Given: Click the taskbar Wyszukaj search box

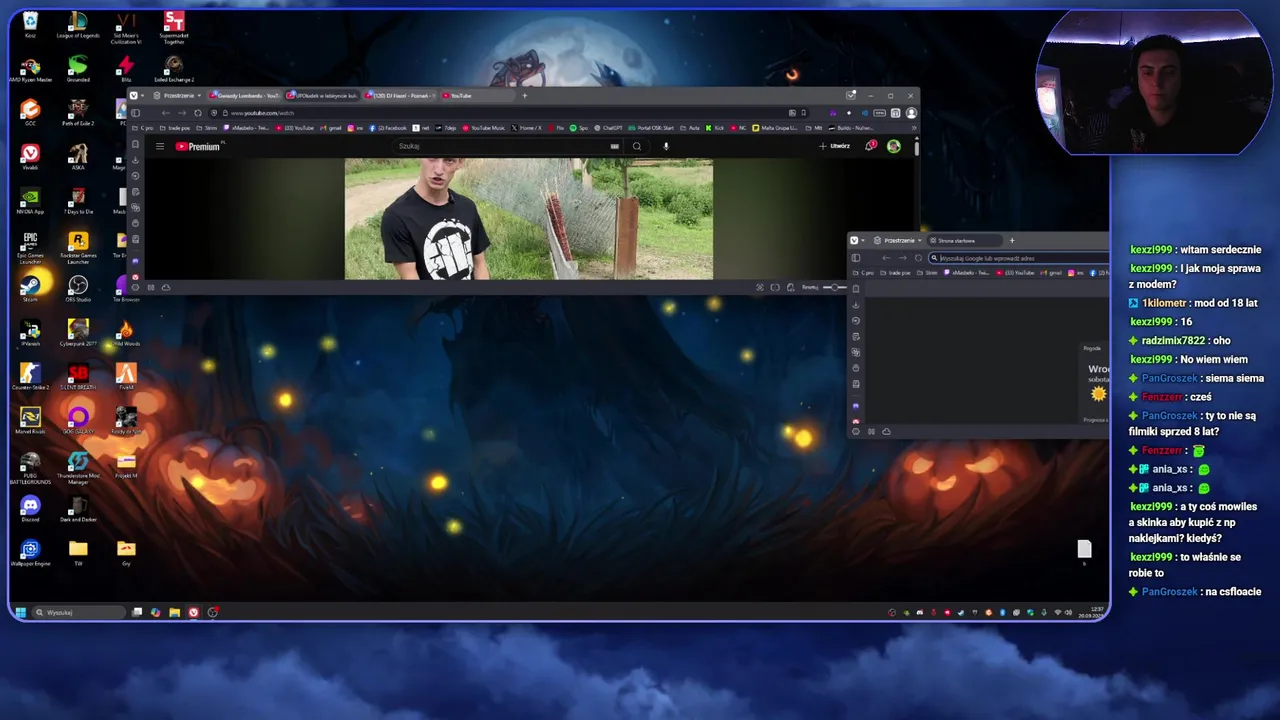Looking at the screenshot, I should [x=78, y=612].
